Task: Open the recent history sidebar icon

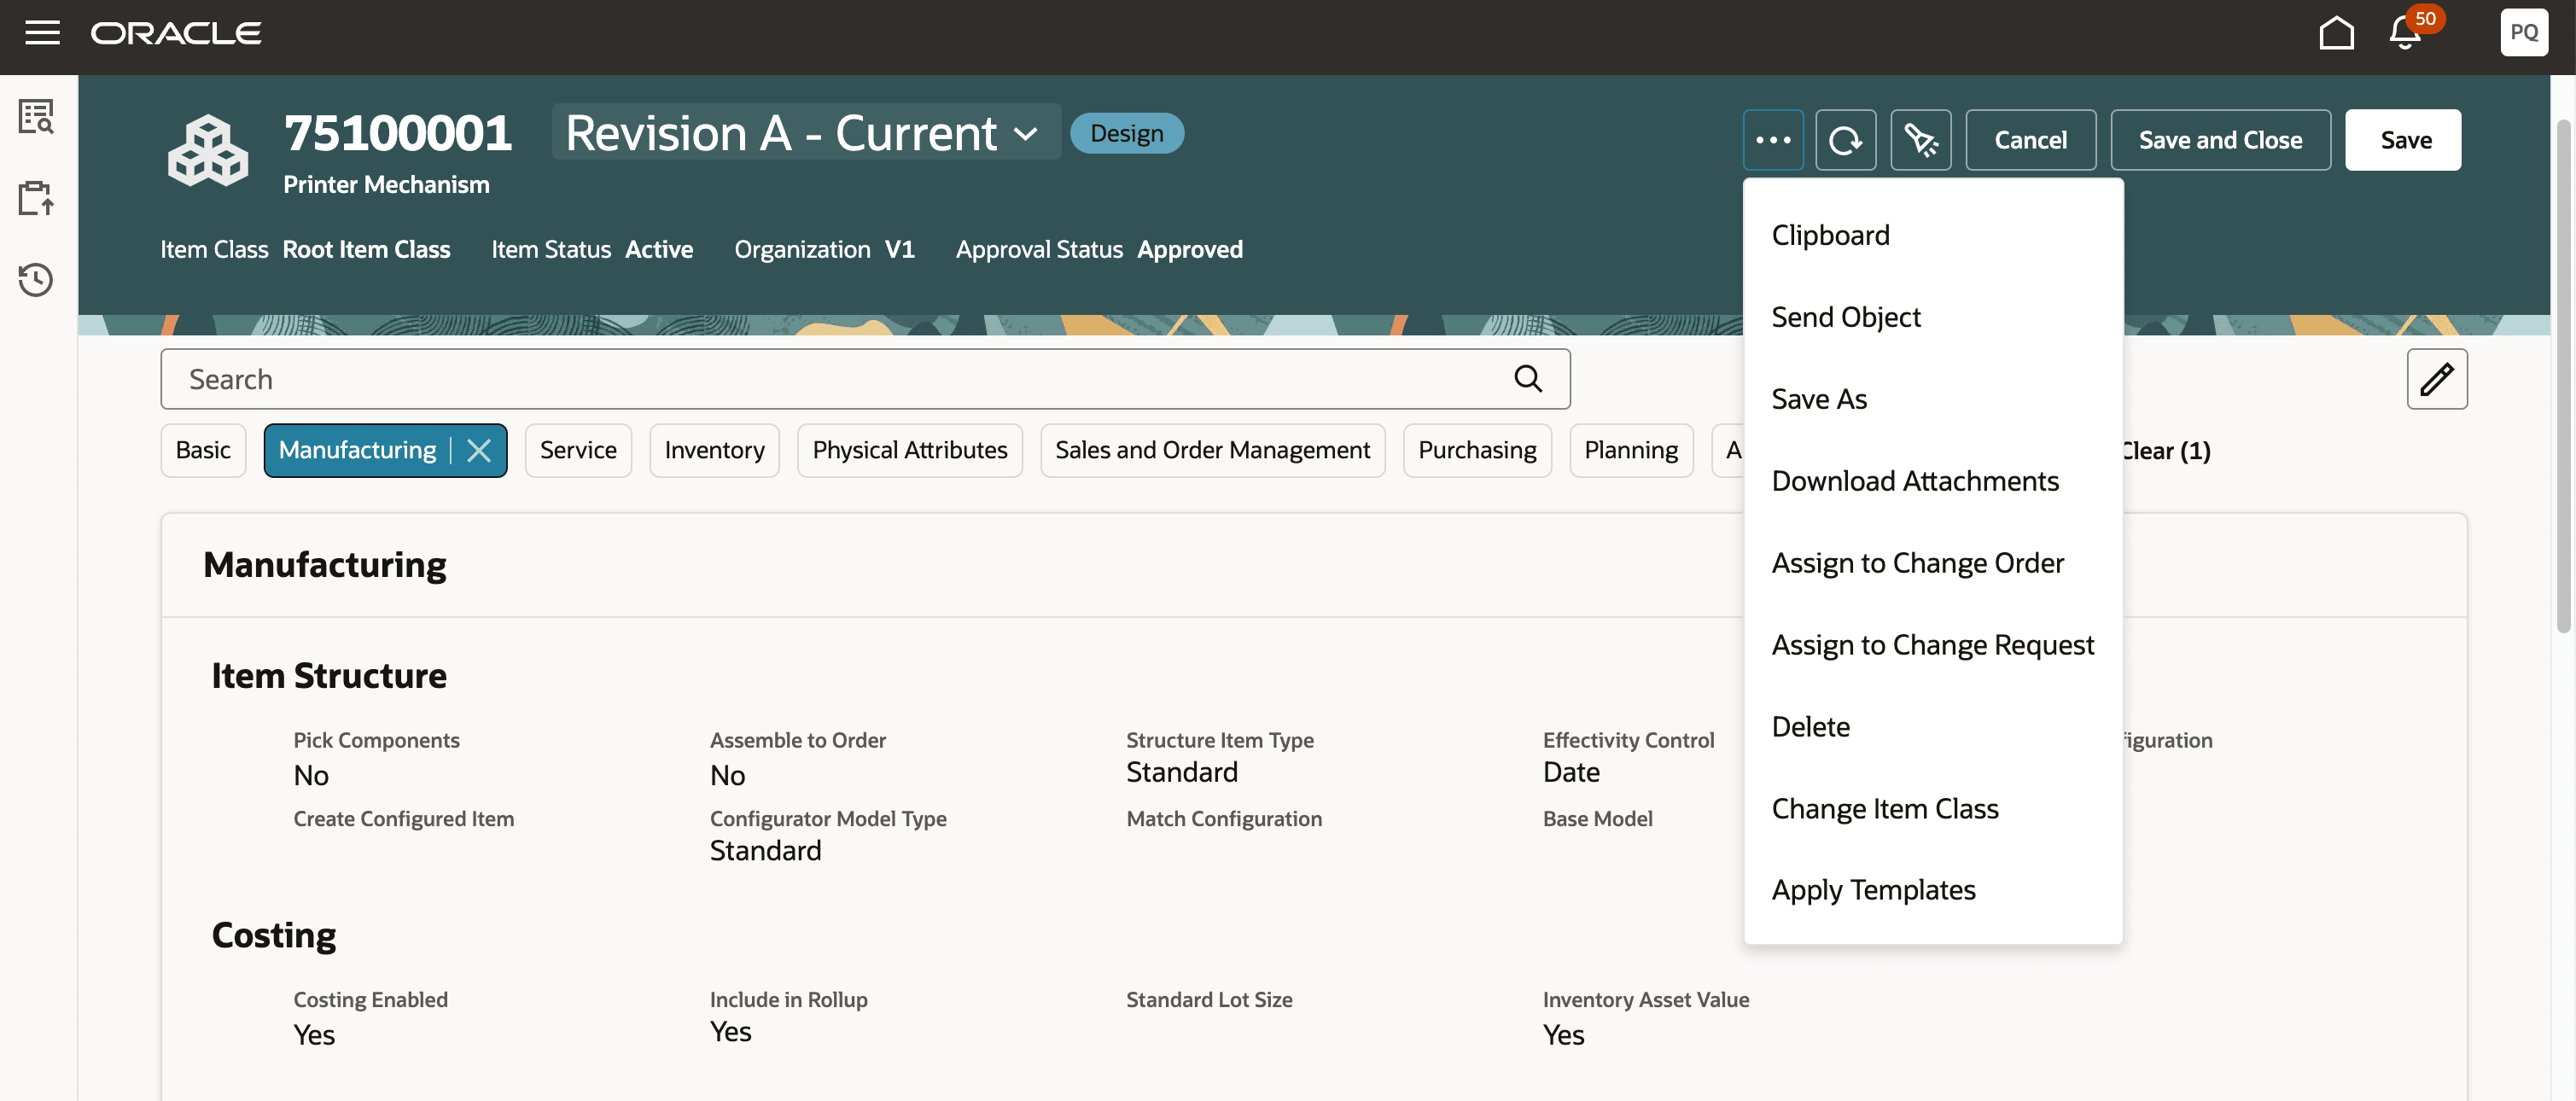Action: (x=36, y=279)
